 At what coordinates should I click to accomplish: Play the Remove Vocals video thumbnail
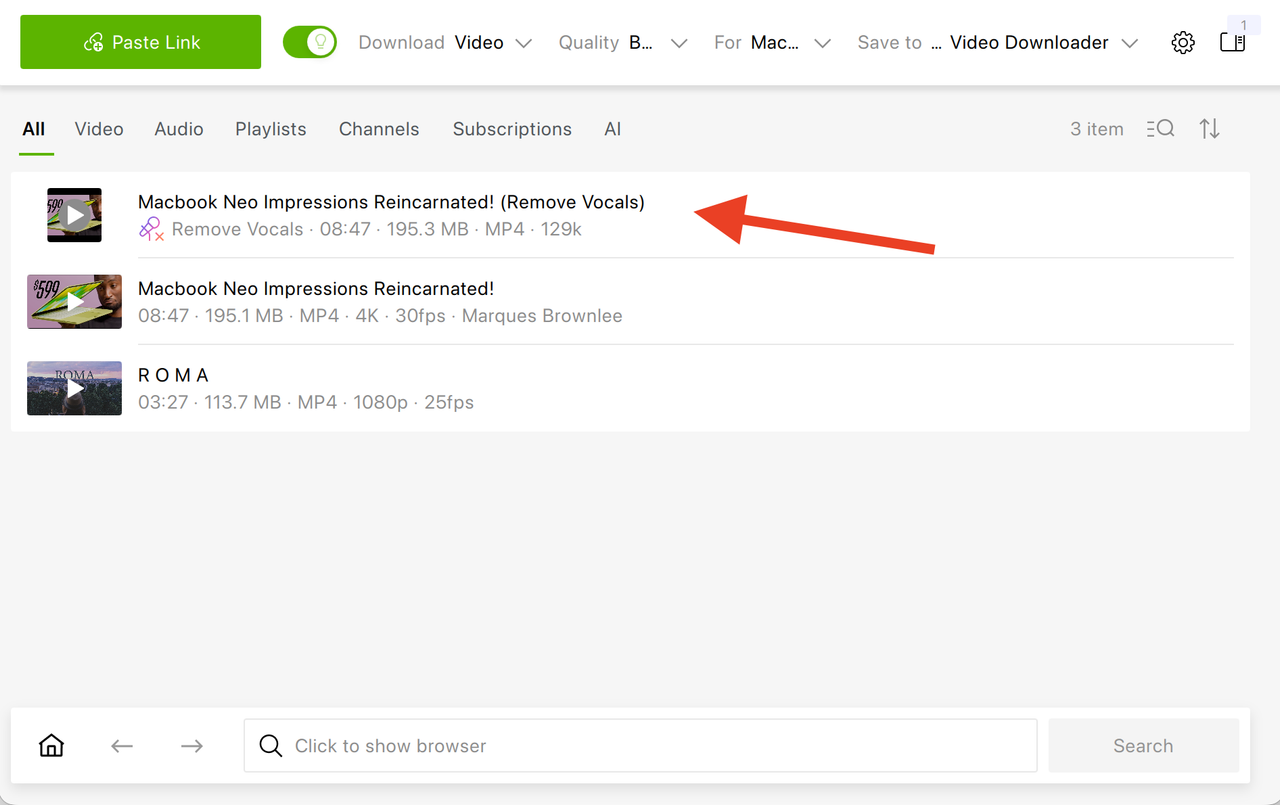[75, 215]
